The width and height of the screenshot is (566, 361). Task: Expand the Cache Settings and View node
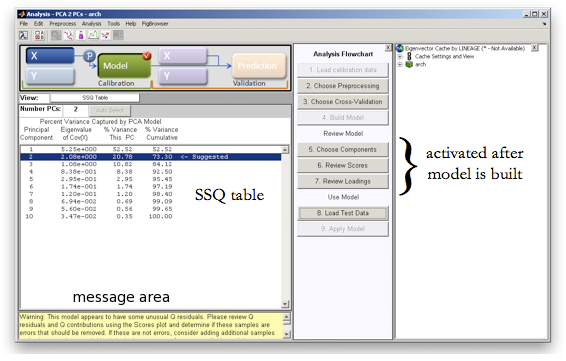coord(400,56)
